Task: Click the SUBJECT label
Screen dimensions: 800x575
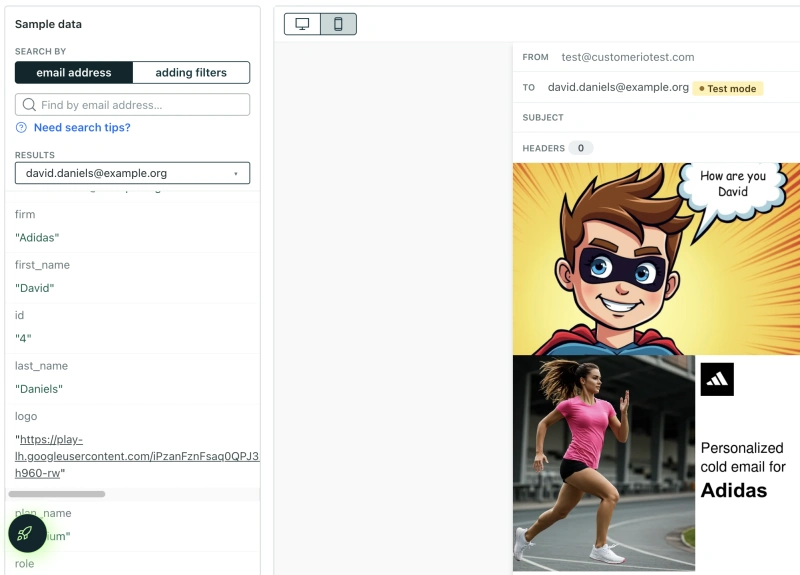Action: [543, 117]
